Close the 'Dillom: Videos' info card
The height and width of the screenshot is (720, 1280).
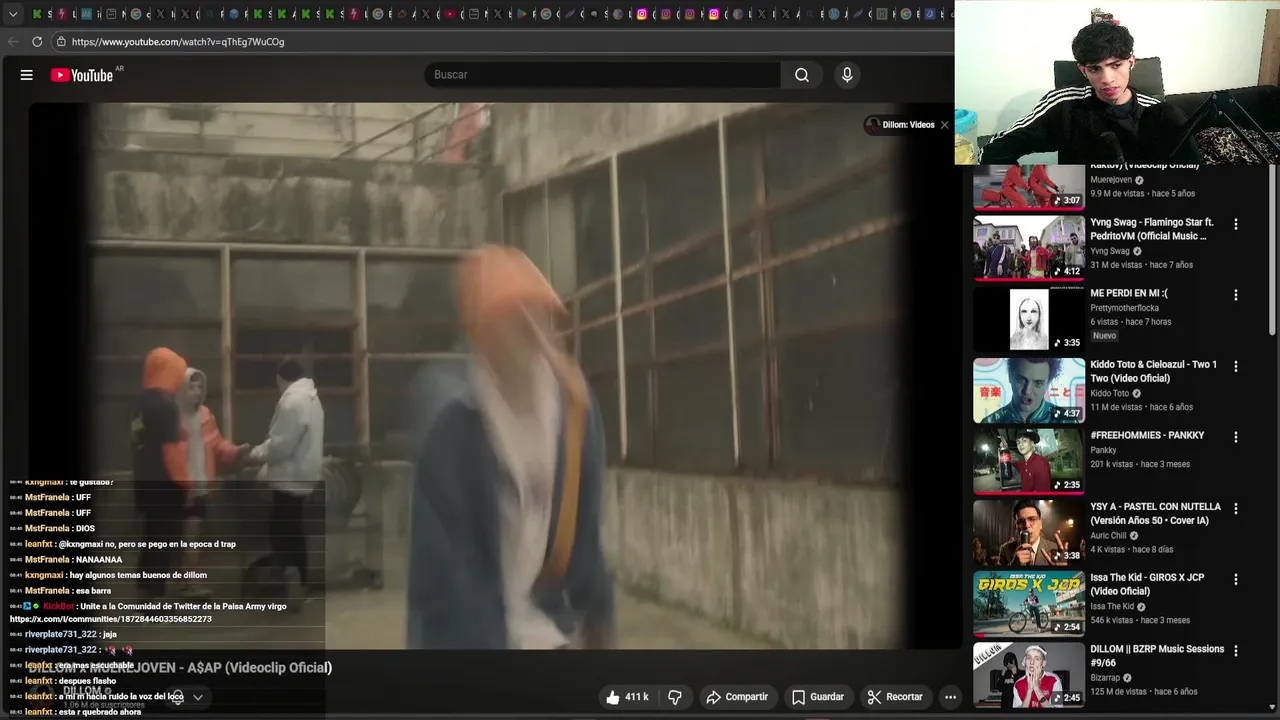pos(944,125)
